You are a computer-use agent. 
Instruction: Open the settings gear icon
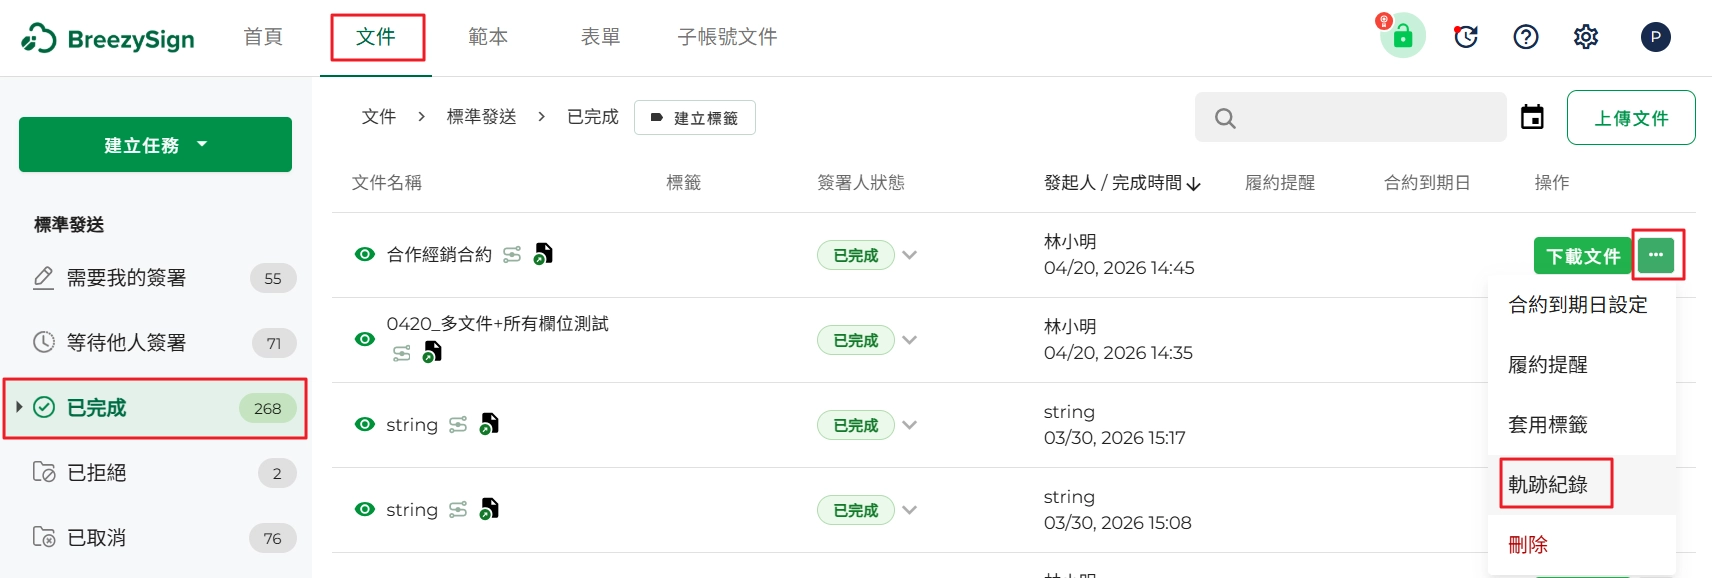pyautogui.click(x=1586, y=37)
